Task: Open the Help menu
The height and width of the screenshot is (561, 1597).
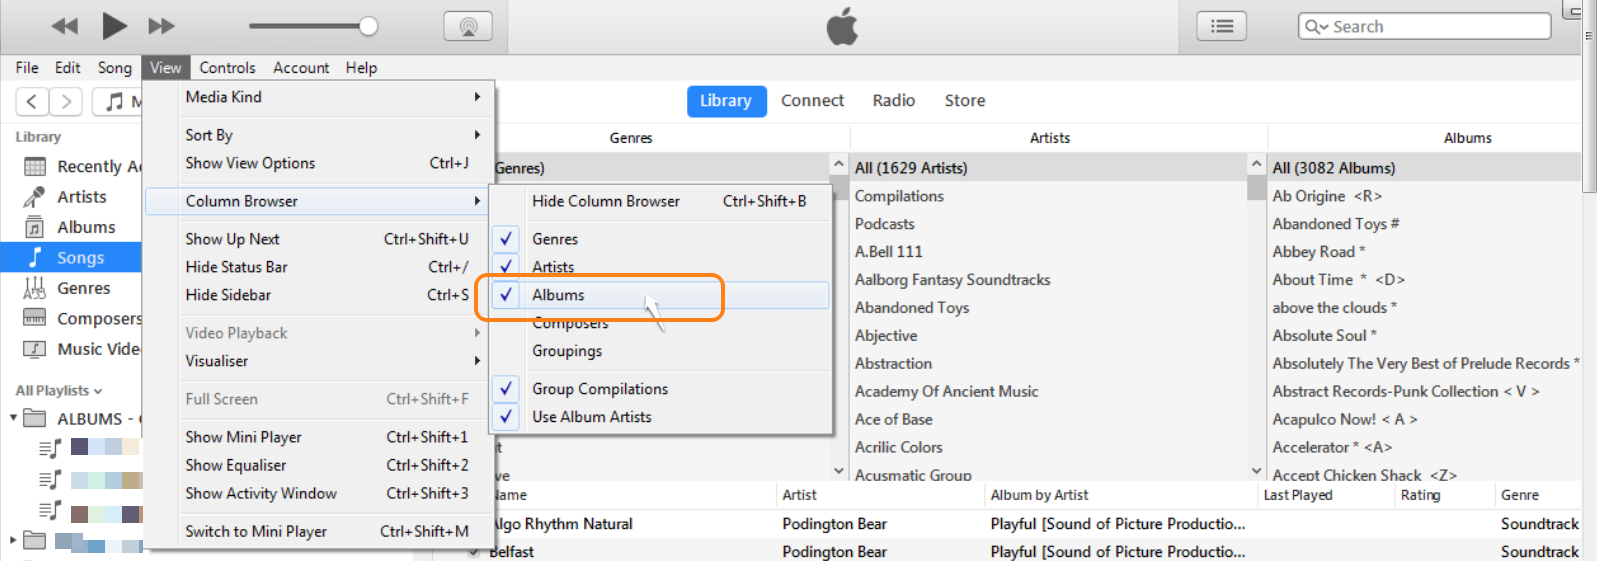Action: pos(362,68)
